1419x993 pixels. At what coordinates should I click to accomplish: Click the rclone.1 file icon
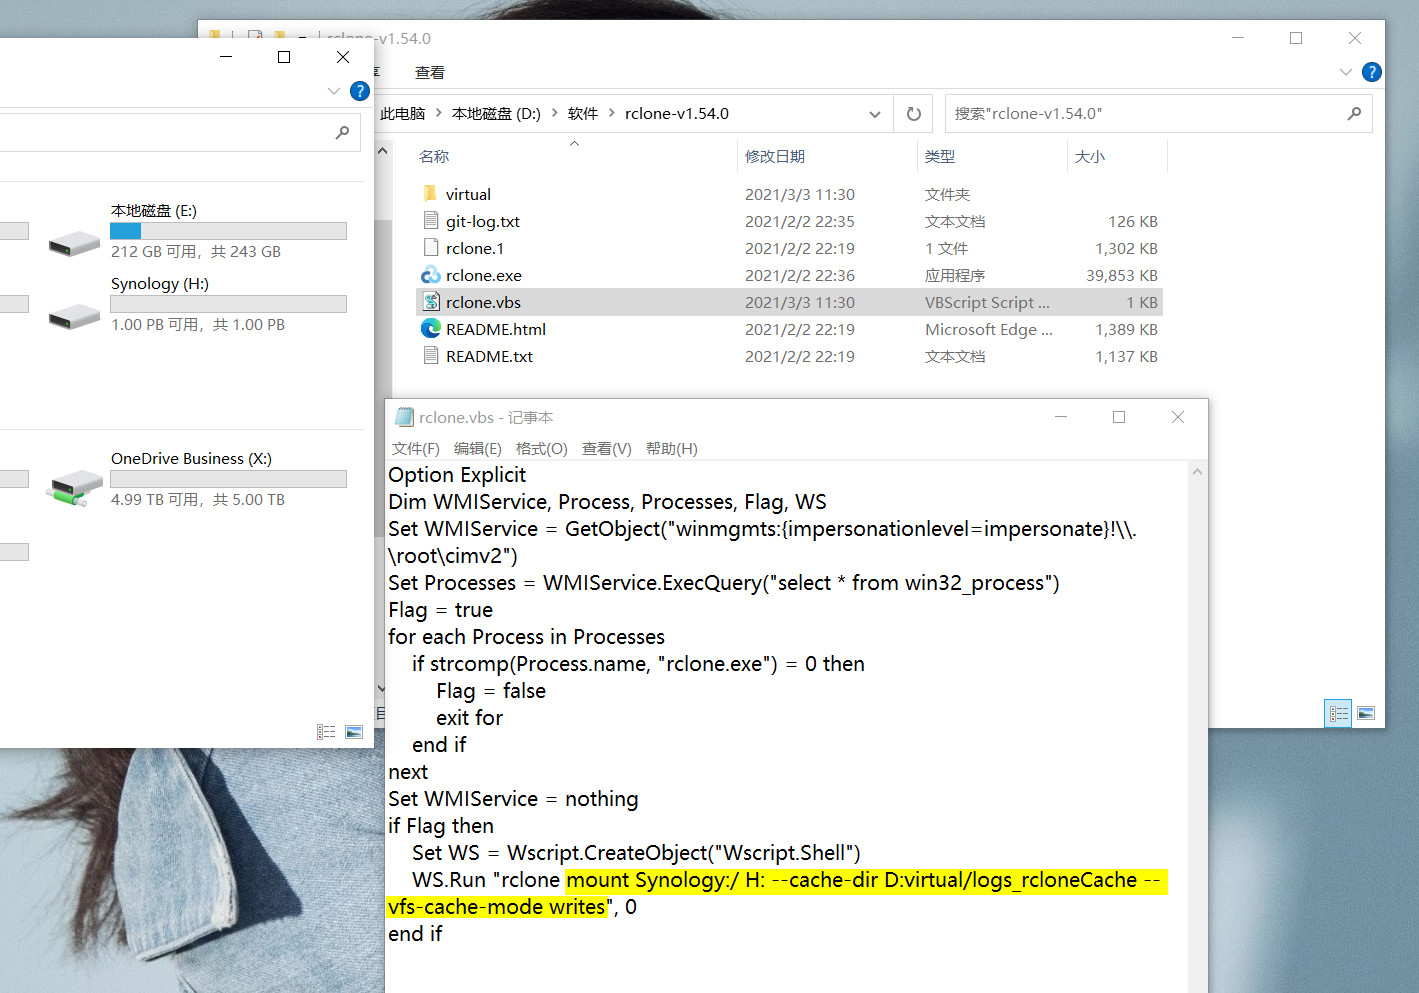pos(431,248)
